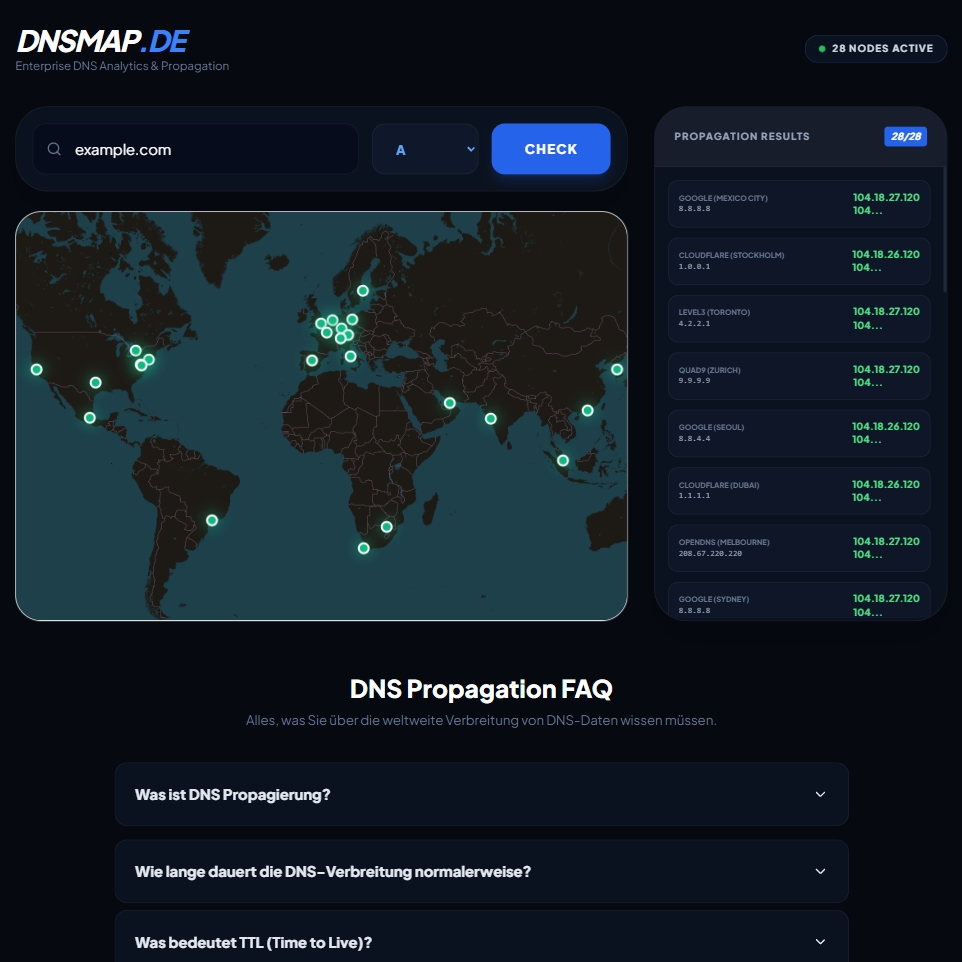Viewport: 962px width, 962px height.
Task: Click the 28/28 counter badge
Action: click(x=905, y=136)
